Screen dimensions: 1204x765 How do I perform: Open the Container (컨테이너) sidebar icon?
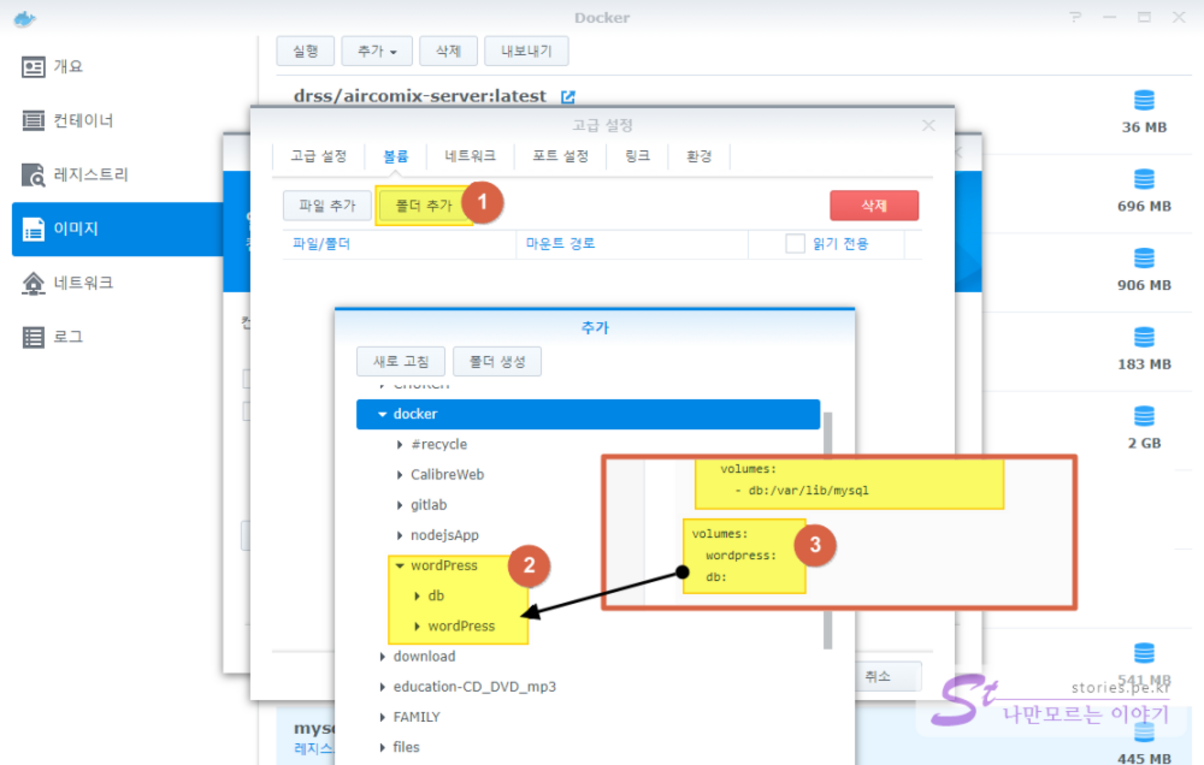point(34,121)
